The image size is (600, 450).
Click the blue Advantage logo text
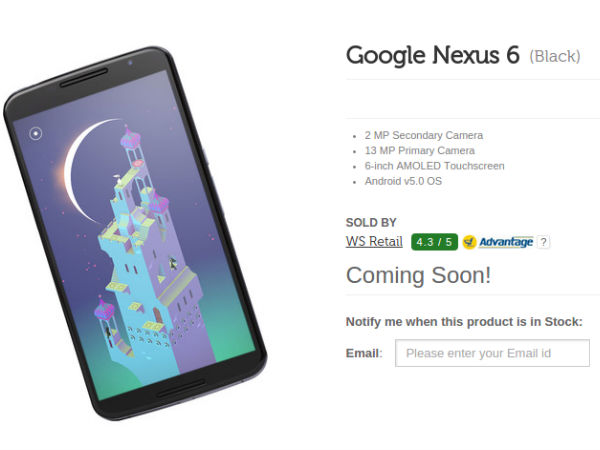pos(506,242)
